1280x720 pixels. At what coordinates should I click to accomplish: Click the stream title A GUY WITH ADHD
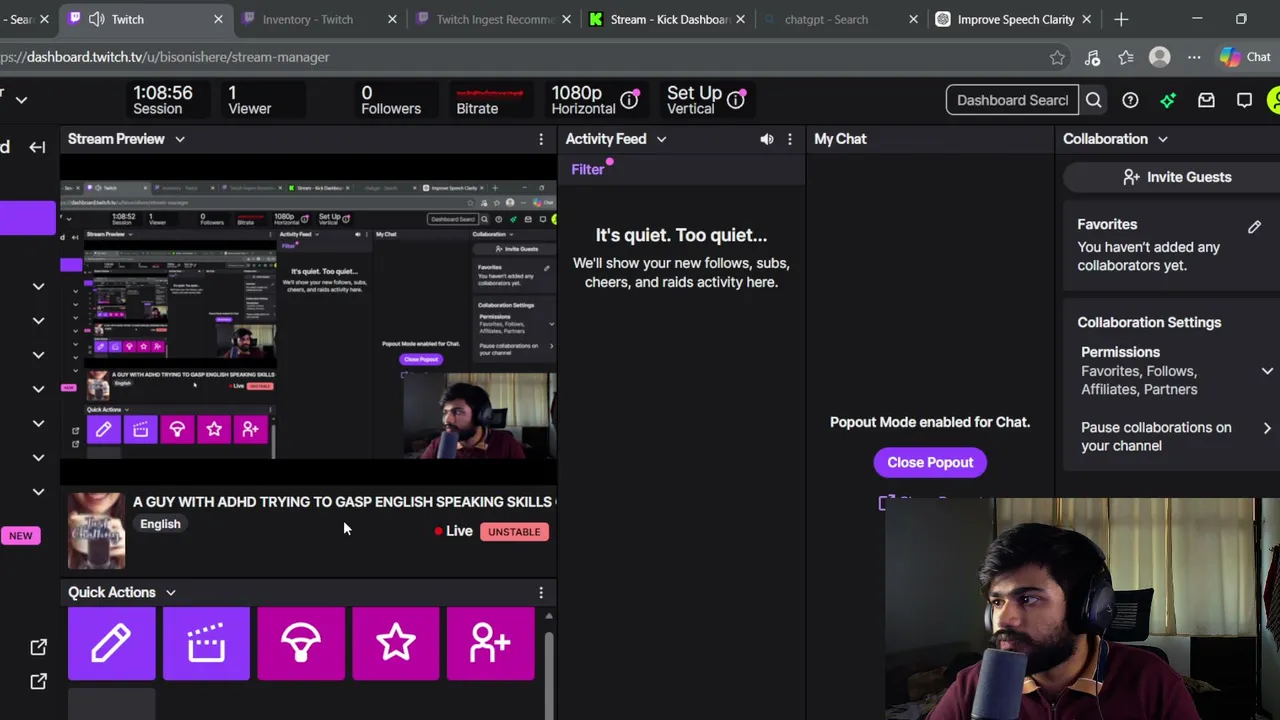click(x=342, y=502)
